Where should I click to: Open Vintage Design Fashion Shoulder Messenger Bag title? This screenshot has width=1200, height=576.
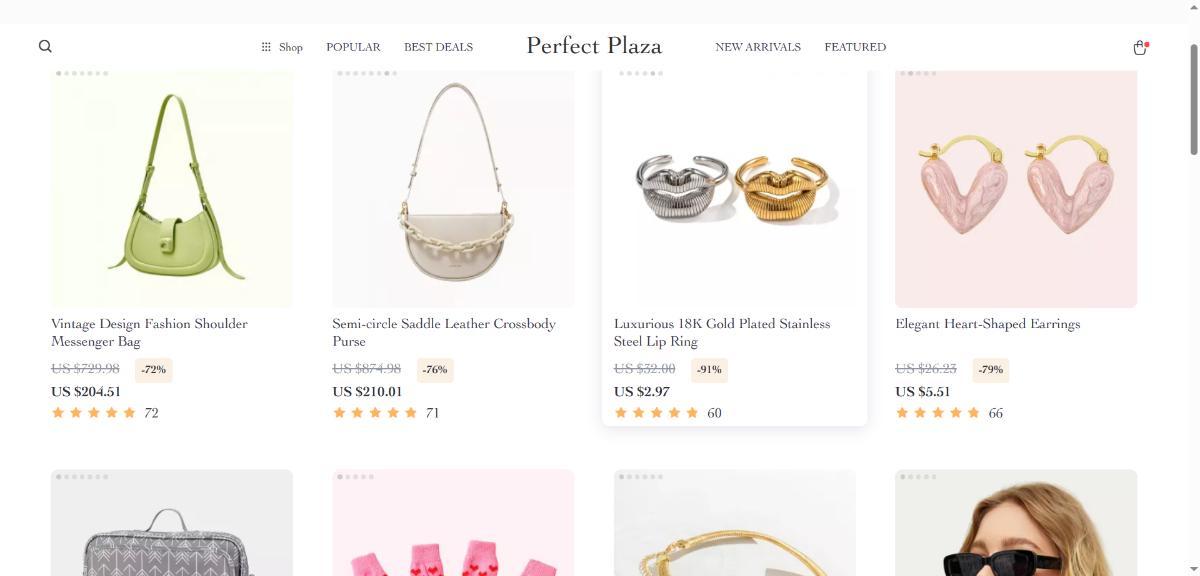click(149, 332)
